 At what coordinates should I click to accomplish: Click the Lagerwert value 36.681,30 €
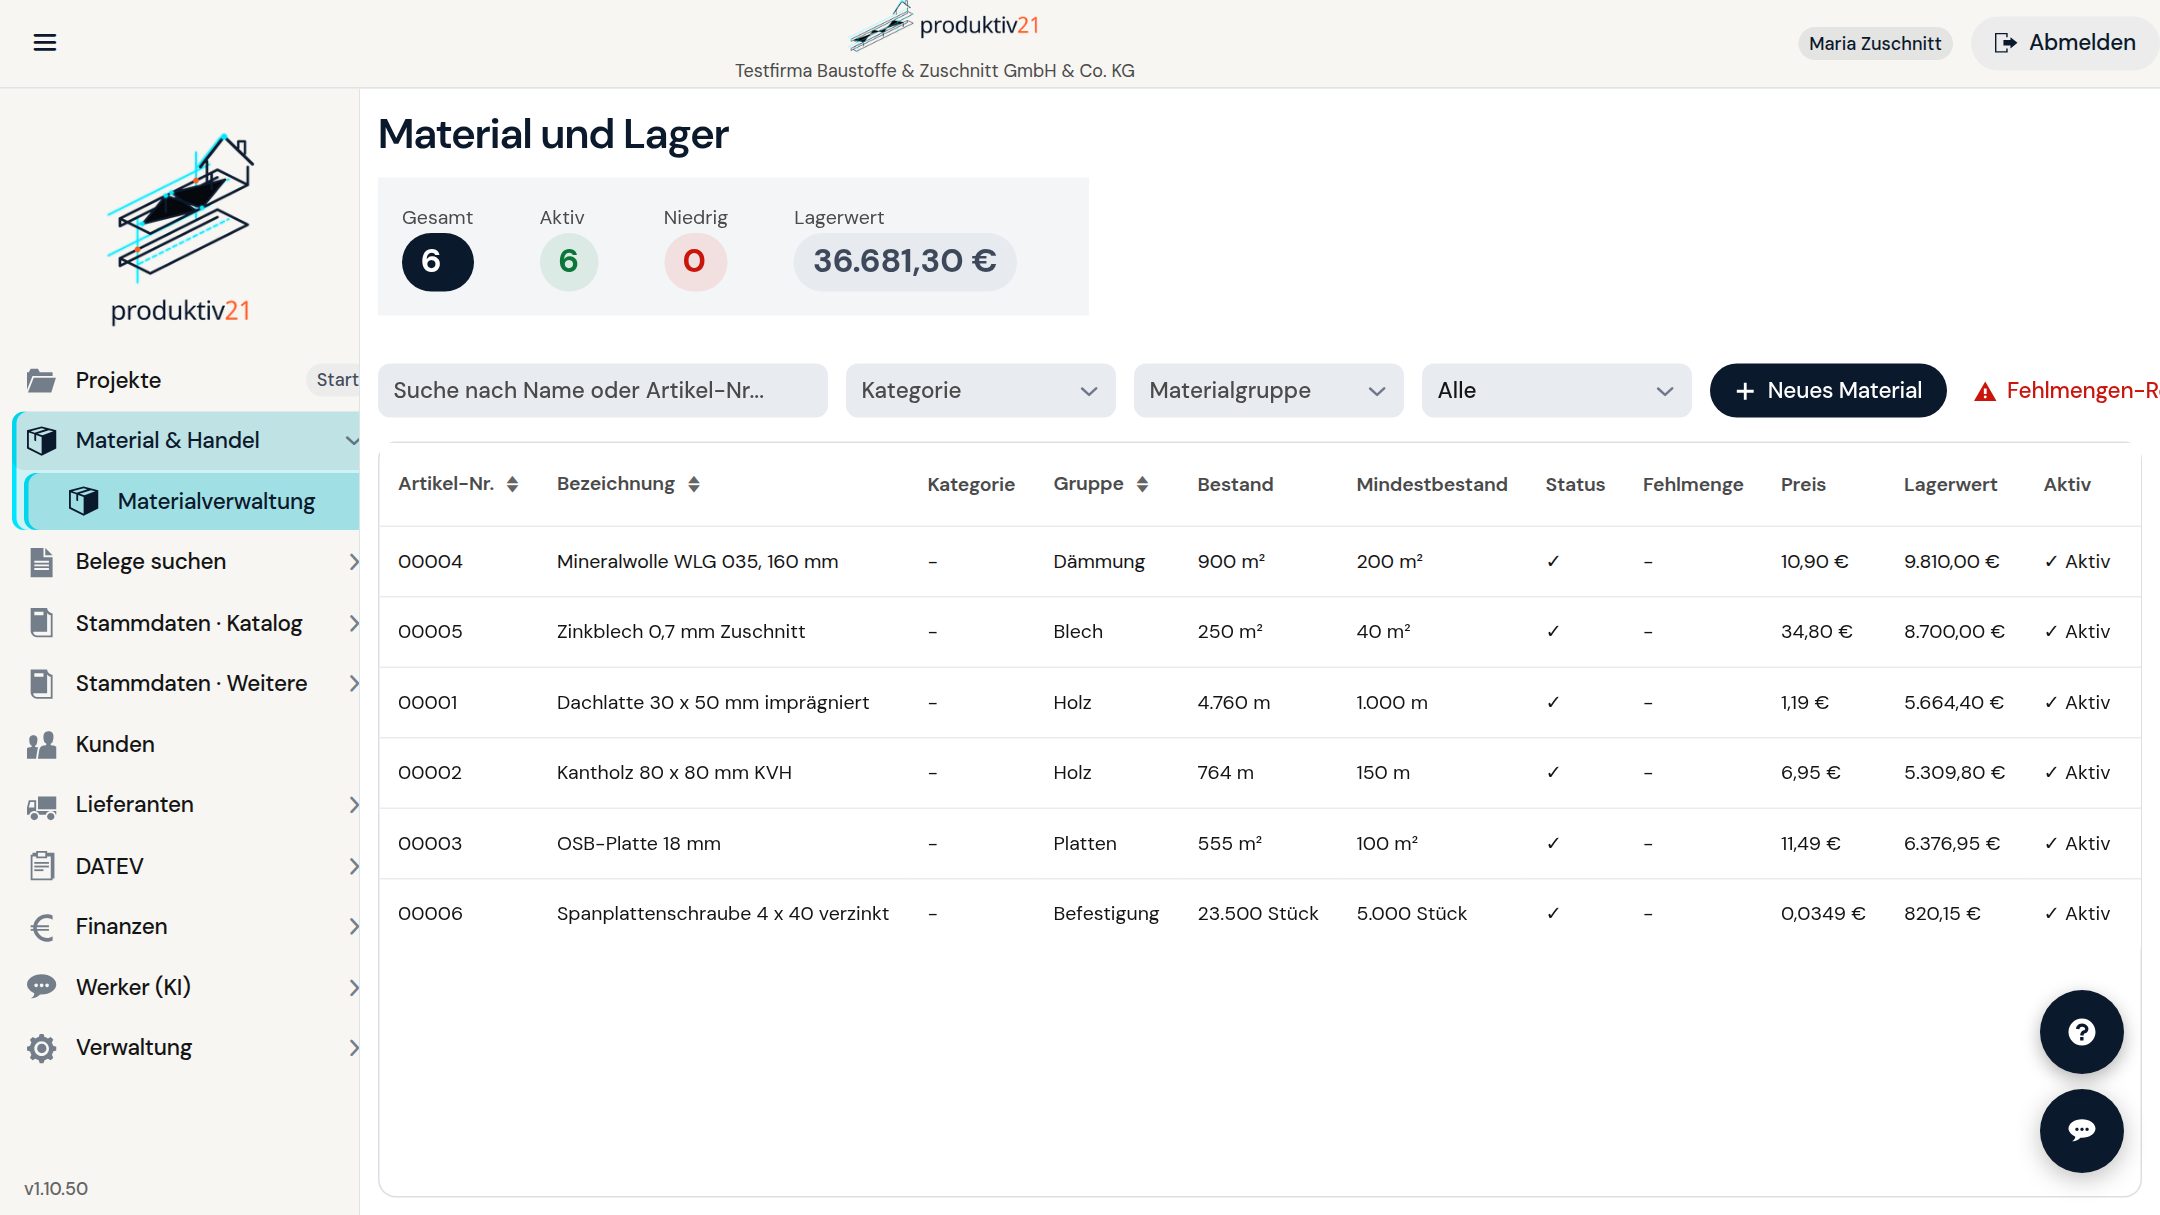904,261
